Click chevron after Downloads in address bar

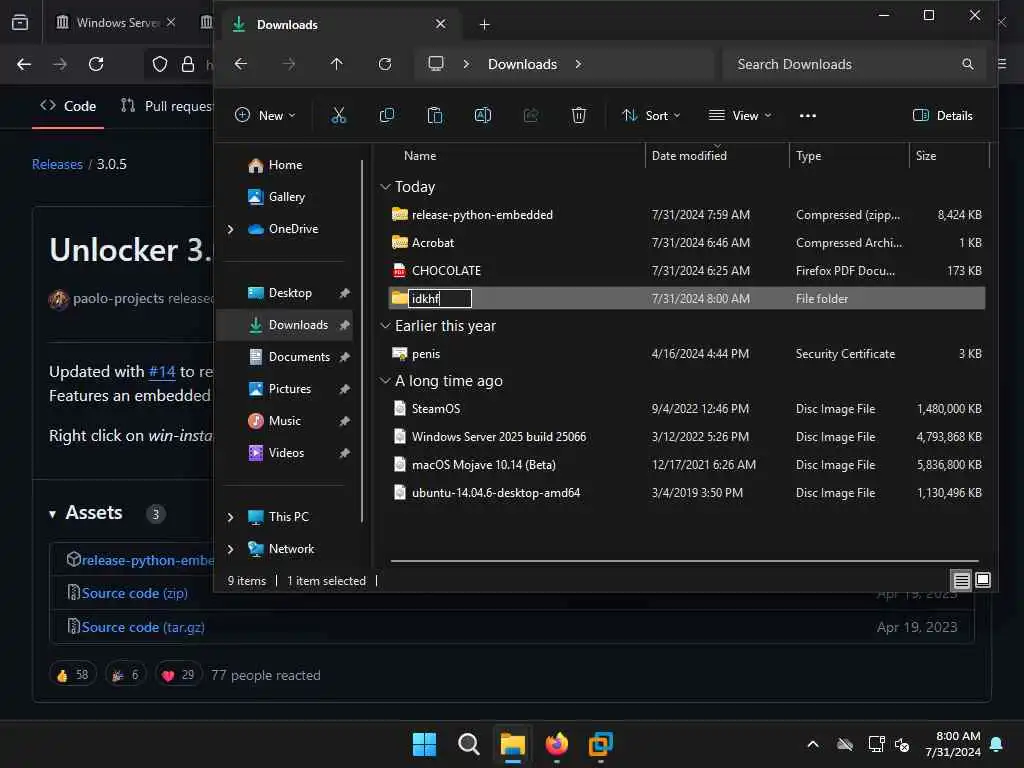pos(578,64)
